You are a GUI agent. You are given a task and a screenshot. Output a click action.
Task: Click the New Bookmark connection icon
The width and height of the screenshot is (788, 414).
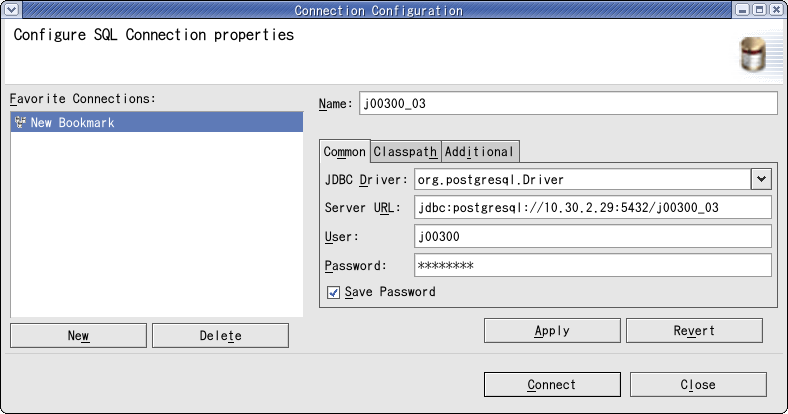pyautogui.click(x=20, y=122)
